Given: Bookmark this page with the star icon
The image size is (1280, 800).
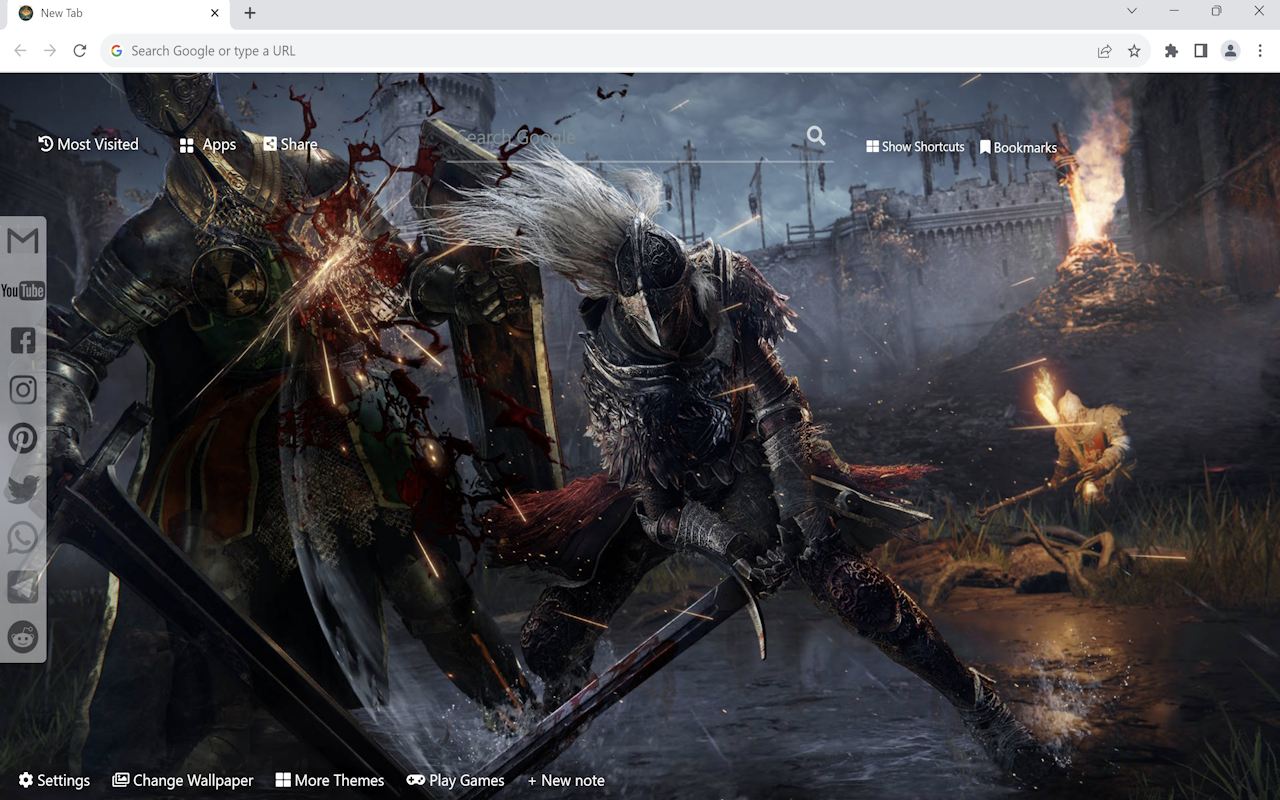Looking at the screenshot, I should (1135, 50).
